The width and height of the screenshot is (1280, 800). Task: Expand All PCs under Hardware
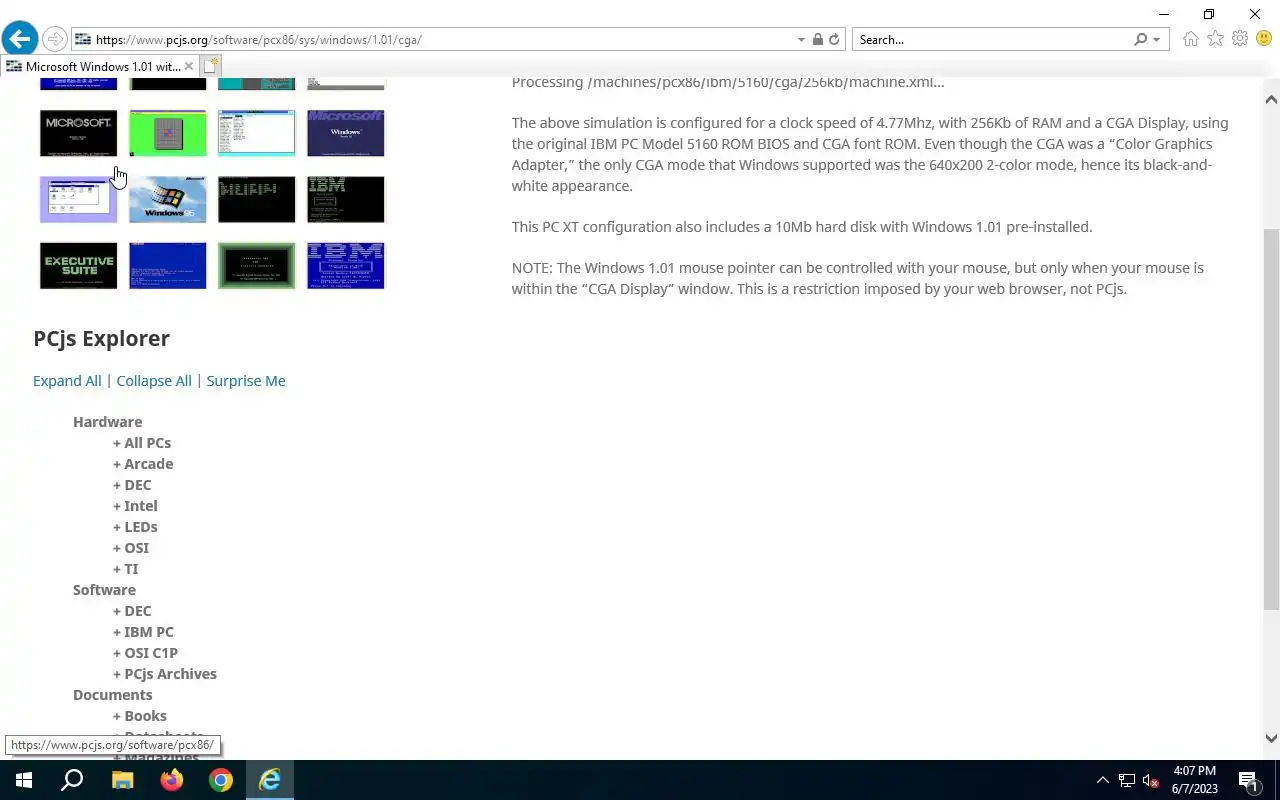point(142,442)
